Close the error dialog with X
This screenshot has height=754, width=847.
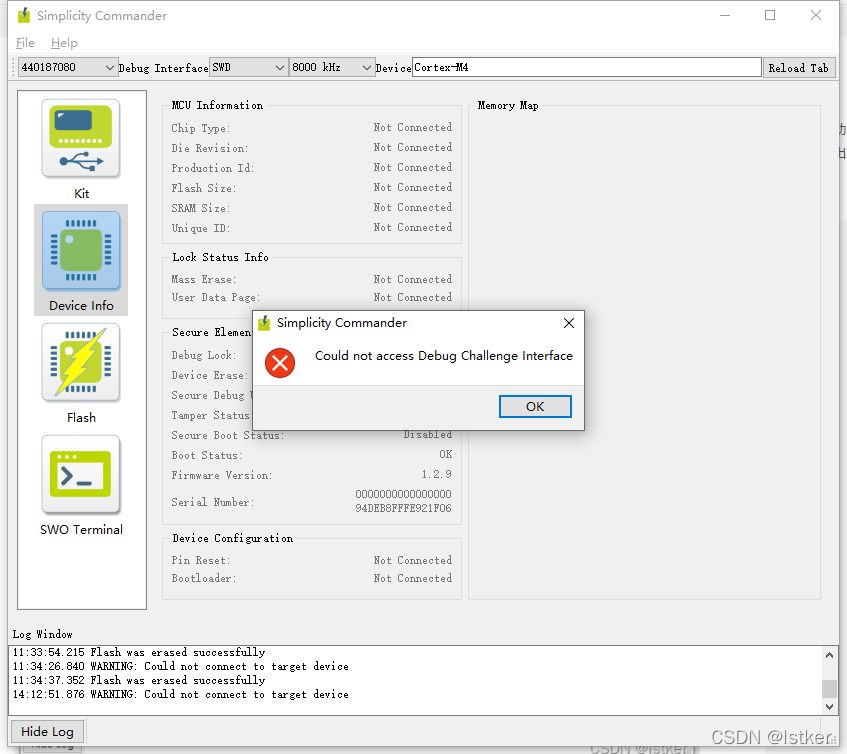[568, 323]
